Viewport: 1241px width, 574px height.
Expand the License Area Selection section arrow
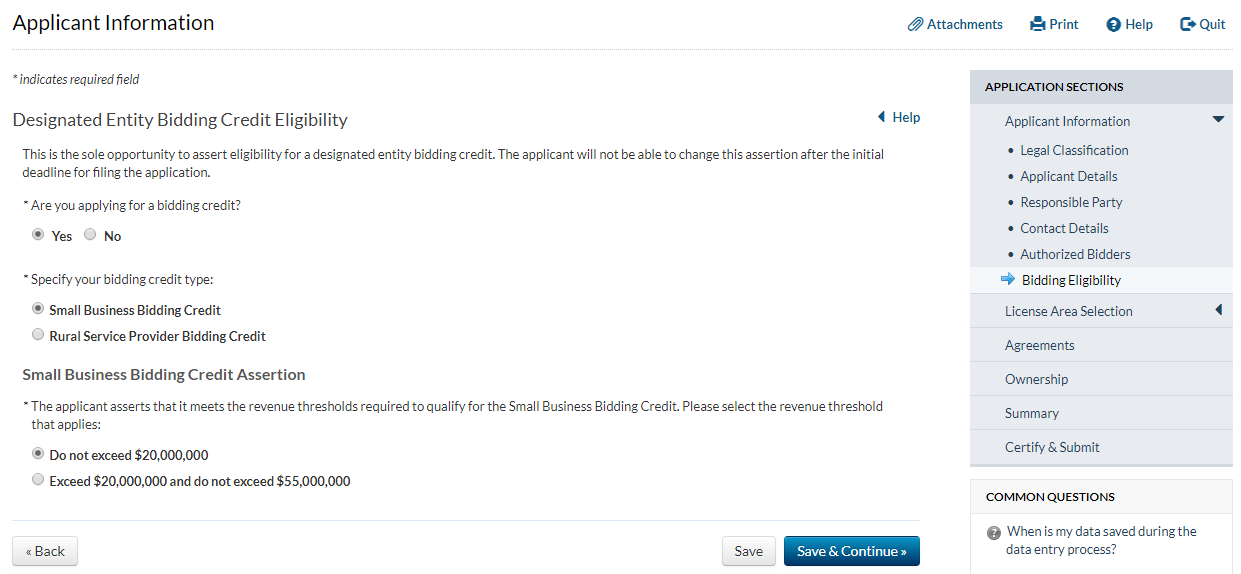[1218, 311]
